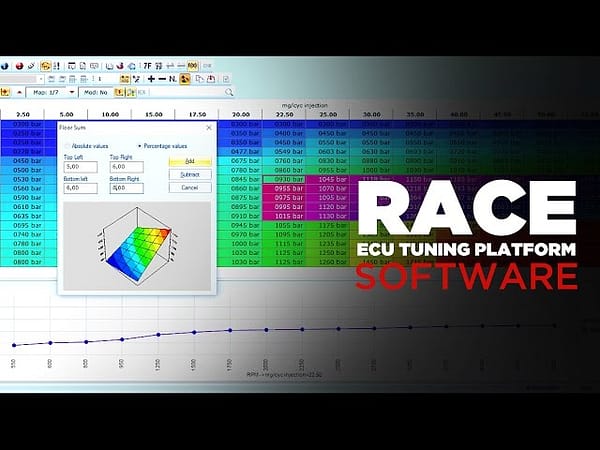Viewport: 600px width, 450px height.
Task: Click the 20.00 column header
Action: 241,114
